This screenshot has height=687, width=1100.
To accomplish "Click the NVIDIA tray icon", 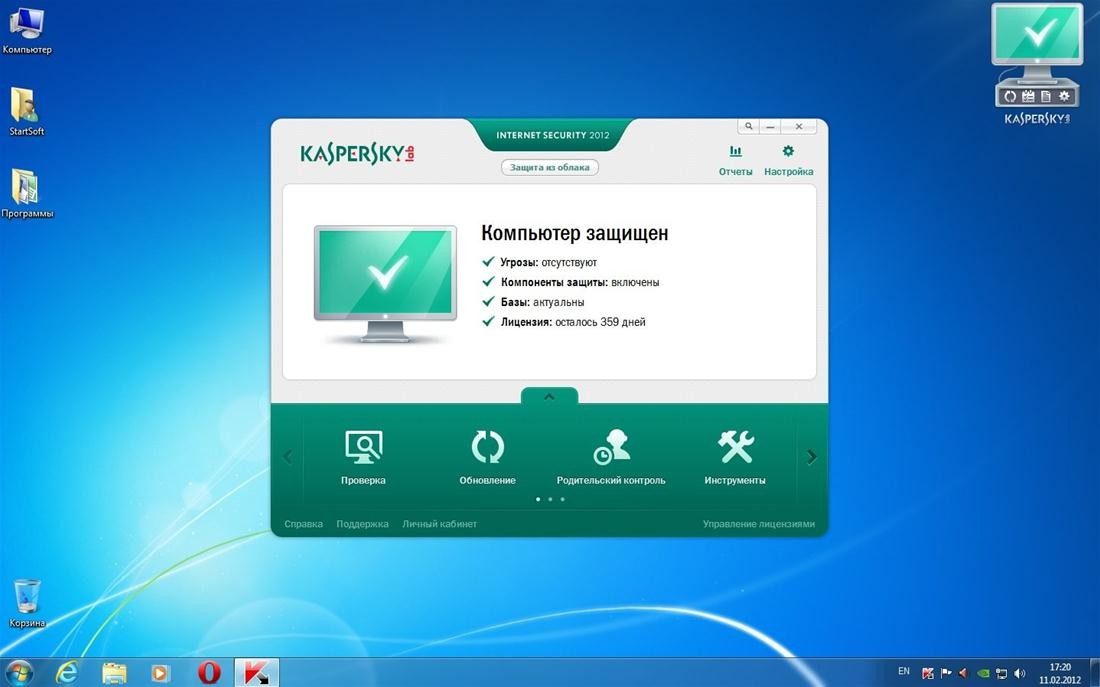I will click(984, 673).
